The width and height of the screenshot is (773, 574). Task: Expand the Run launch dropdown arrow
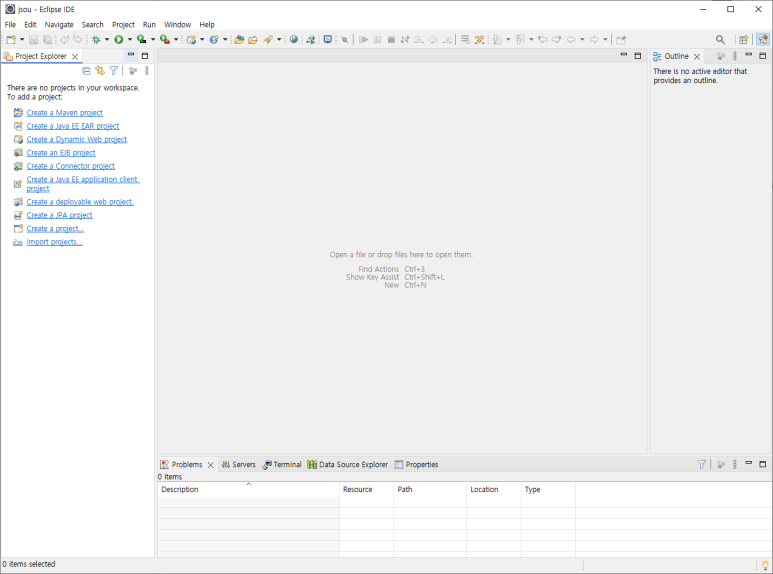[130, 39]
